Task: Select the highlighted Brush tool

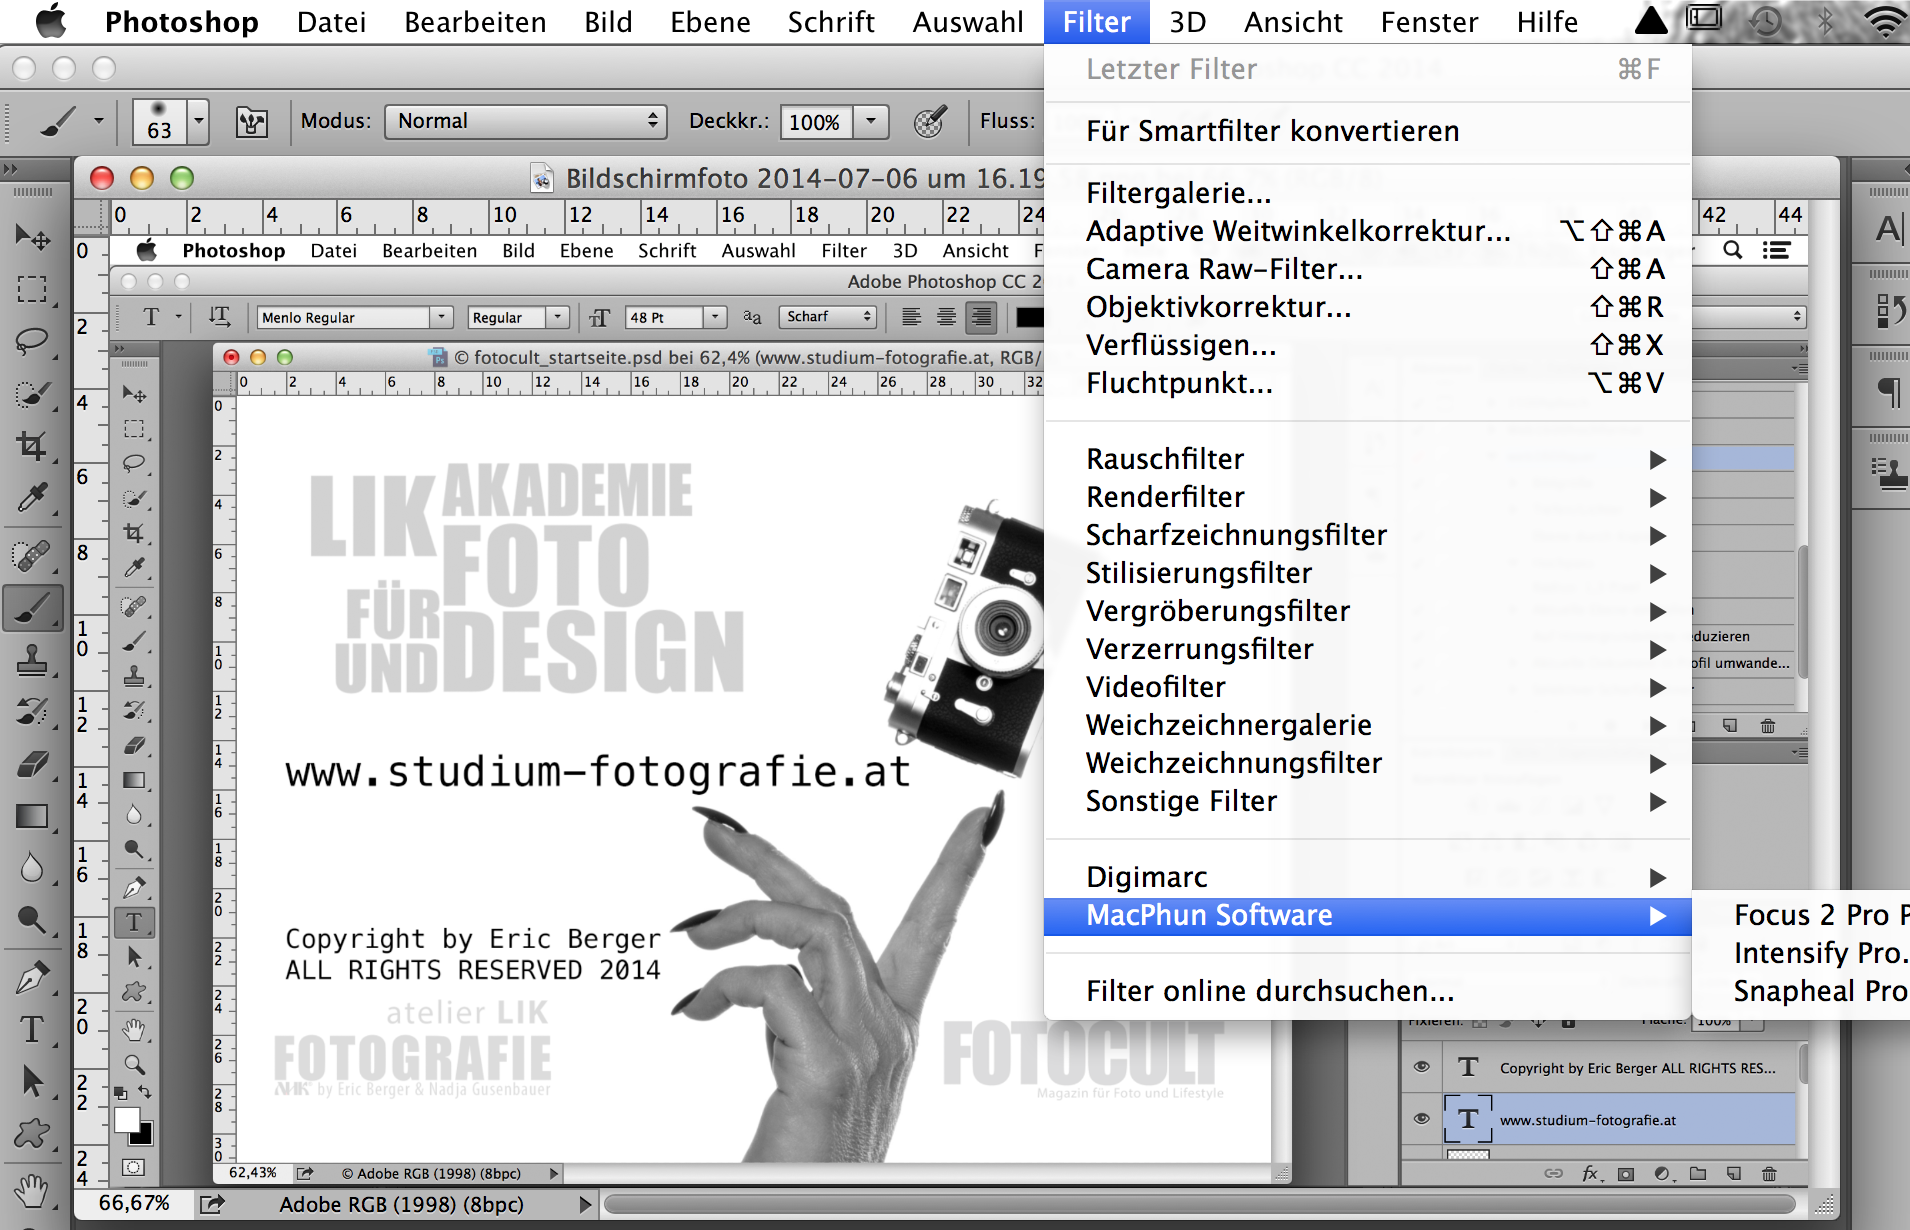Action: point(33,607)
